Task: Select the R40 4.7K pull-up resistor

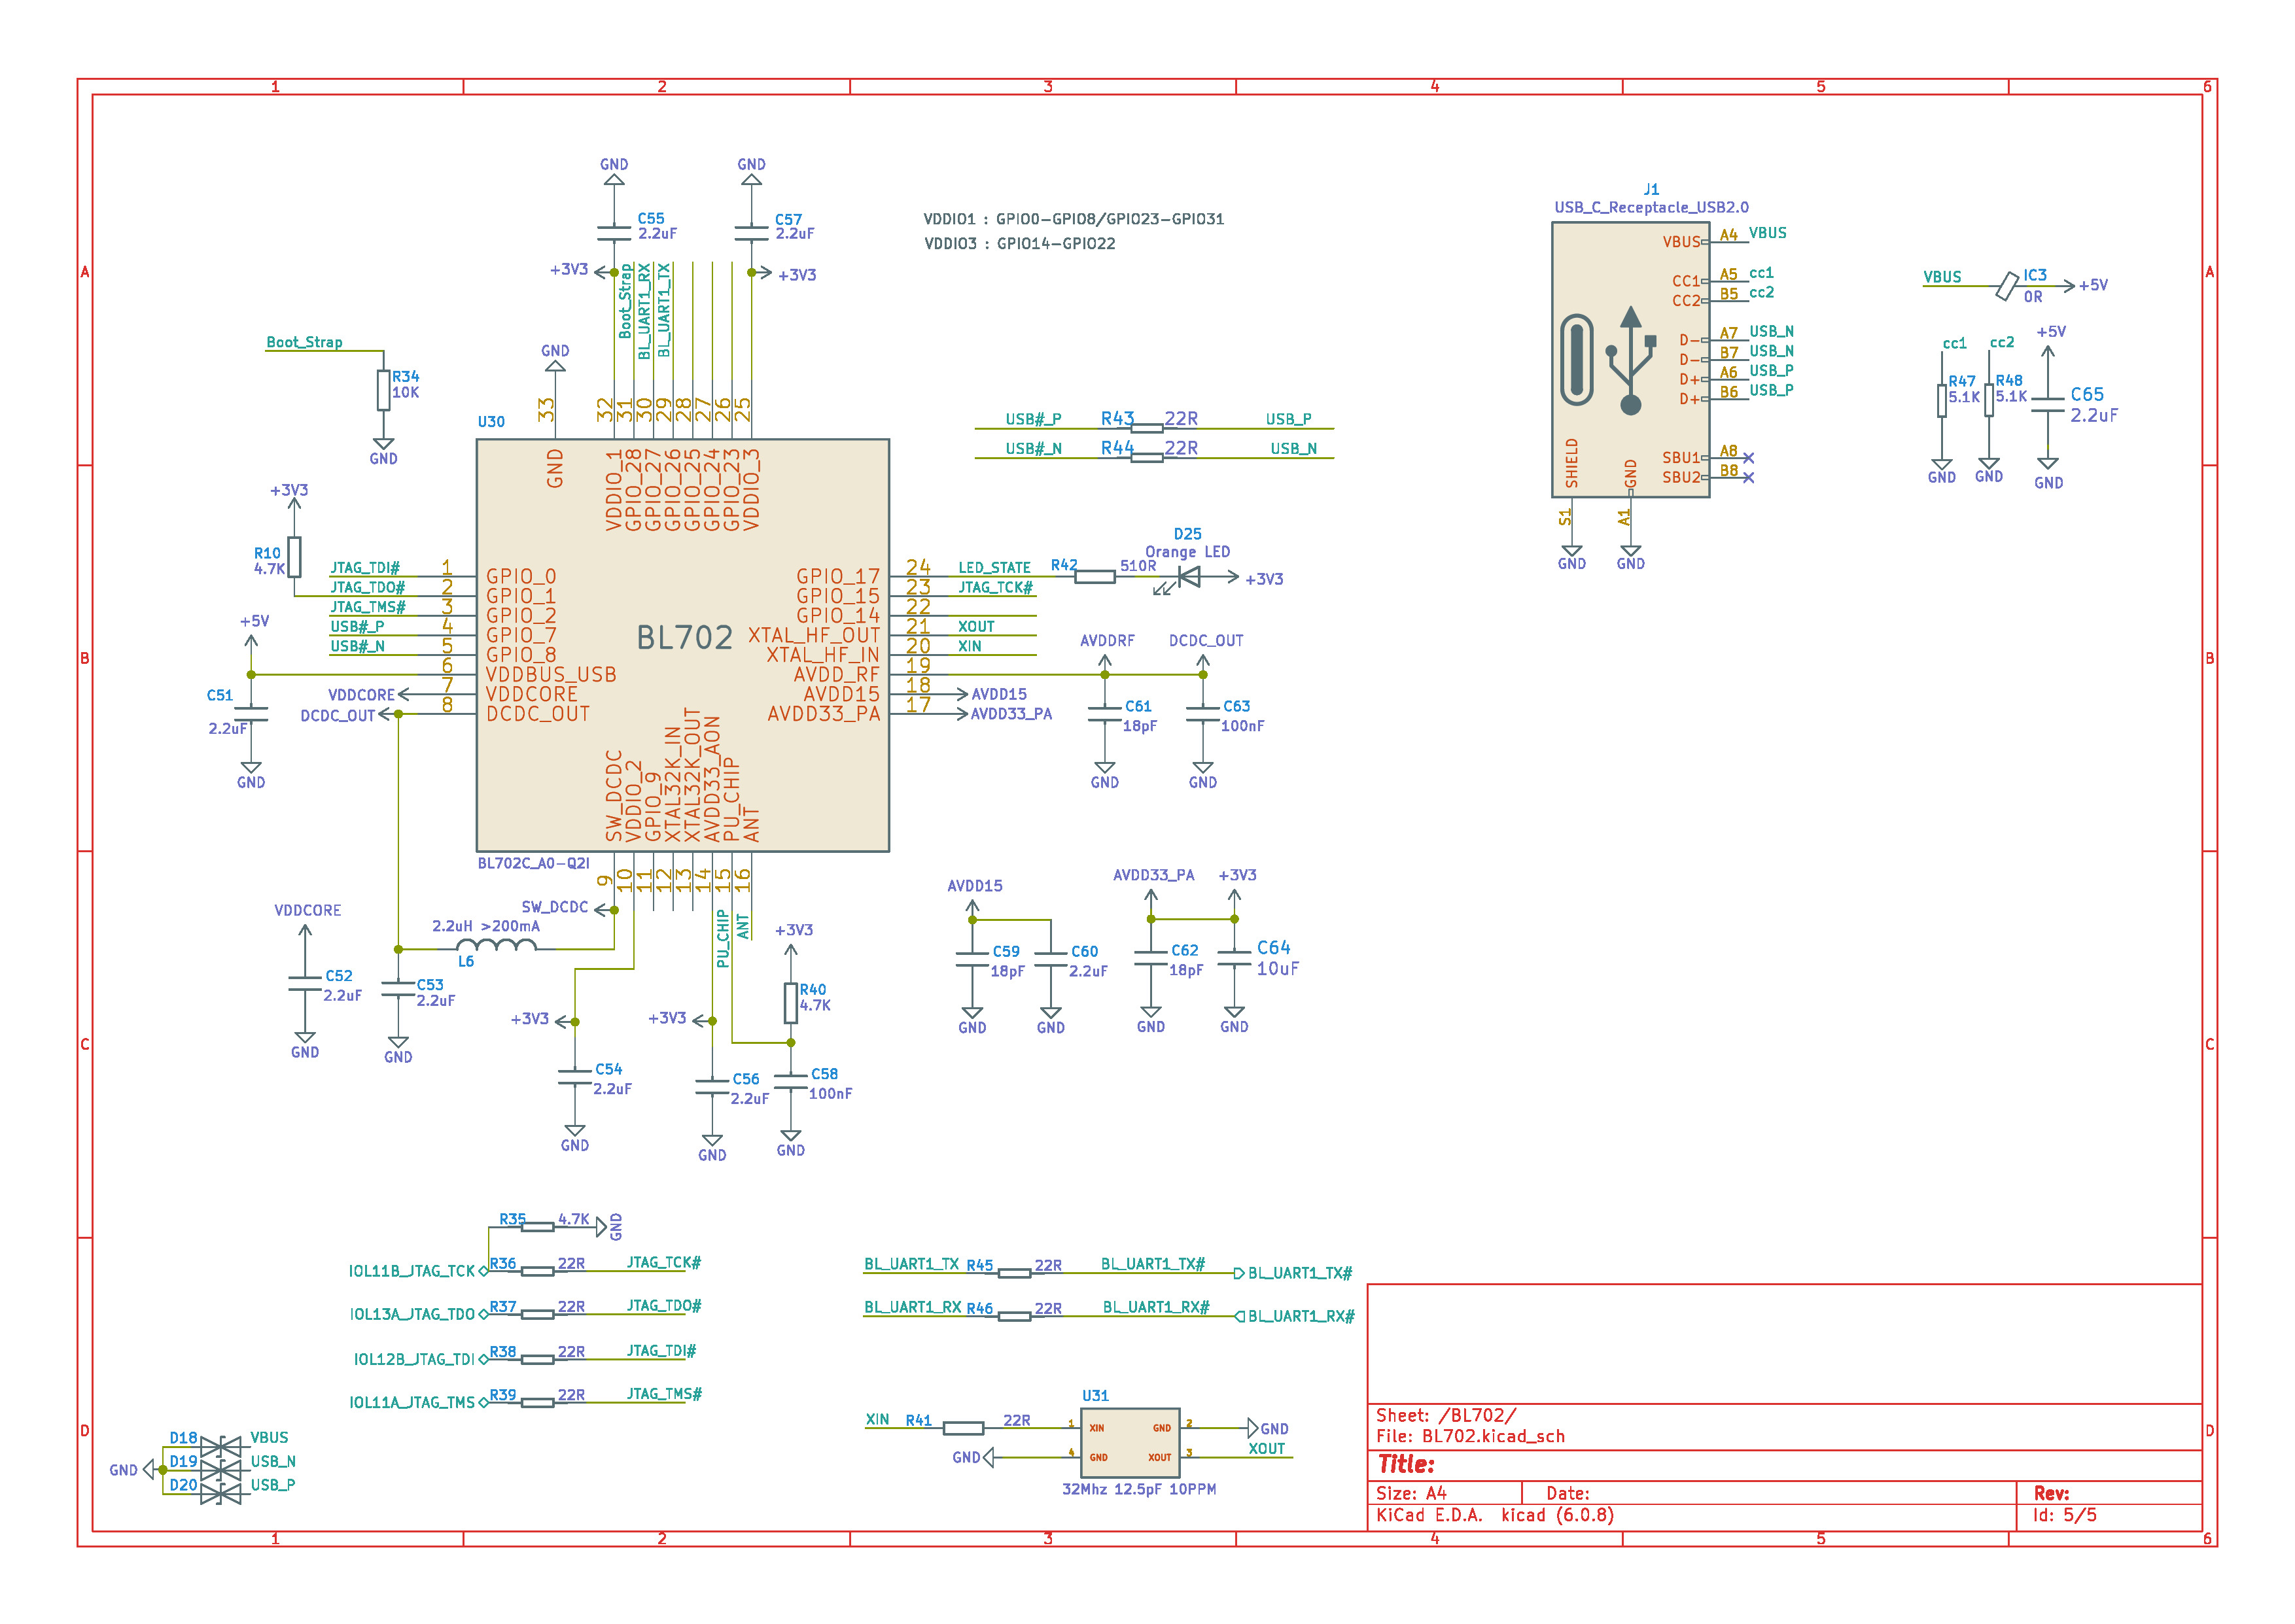Action: tap(790, 1003)
